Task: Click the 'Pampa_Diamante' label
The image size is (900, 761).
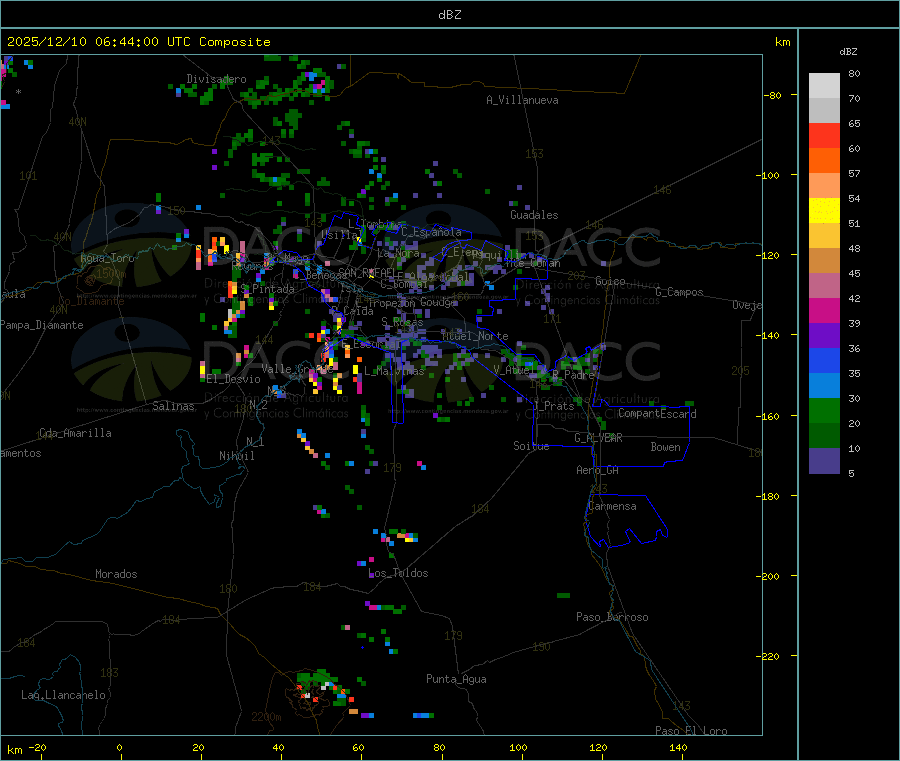Action: pyautogui.click(x=42, y=325)
